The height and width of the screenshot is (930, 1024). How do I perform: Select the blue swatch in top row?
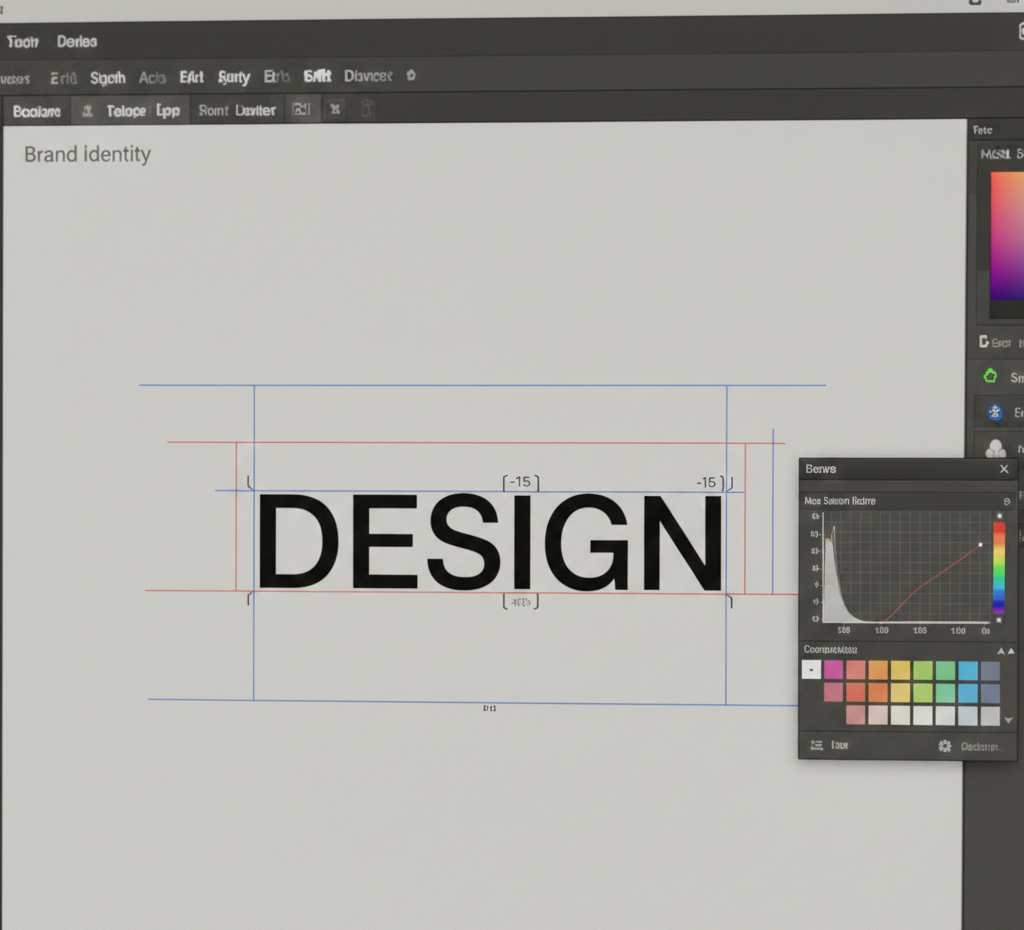(x=968, y=670)
